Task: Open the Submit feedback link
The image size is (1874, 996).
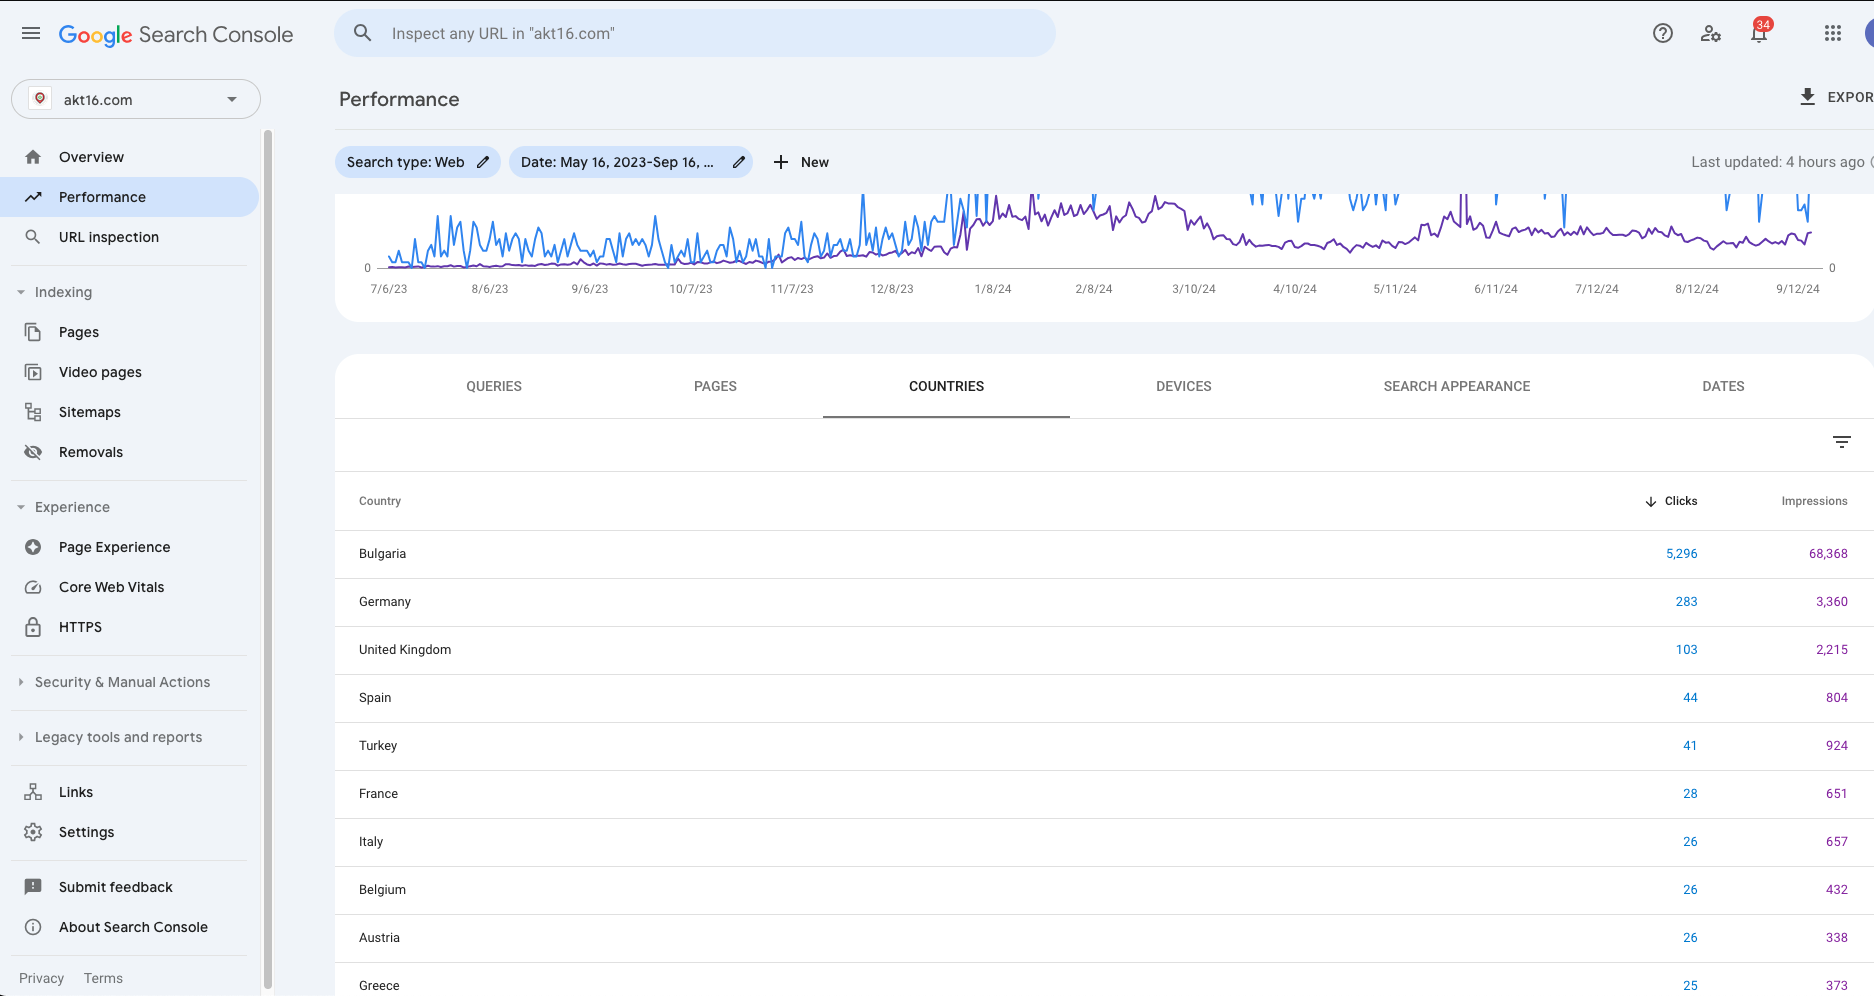Action: tap(116, 887)
